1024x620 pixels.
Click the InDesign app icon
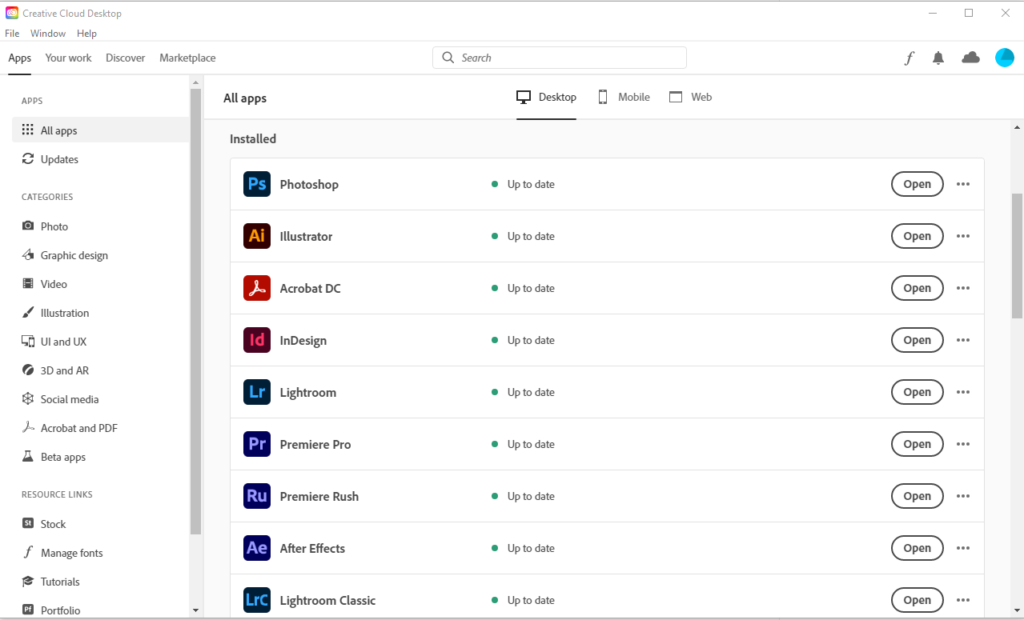[x=257, y=340]
